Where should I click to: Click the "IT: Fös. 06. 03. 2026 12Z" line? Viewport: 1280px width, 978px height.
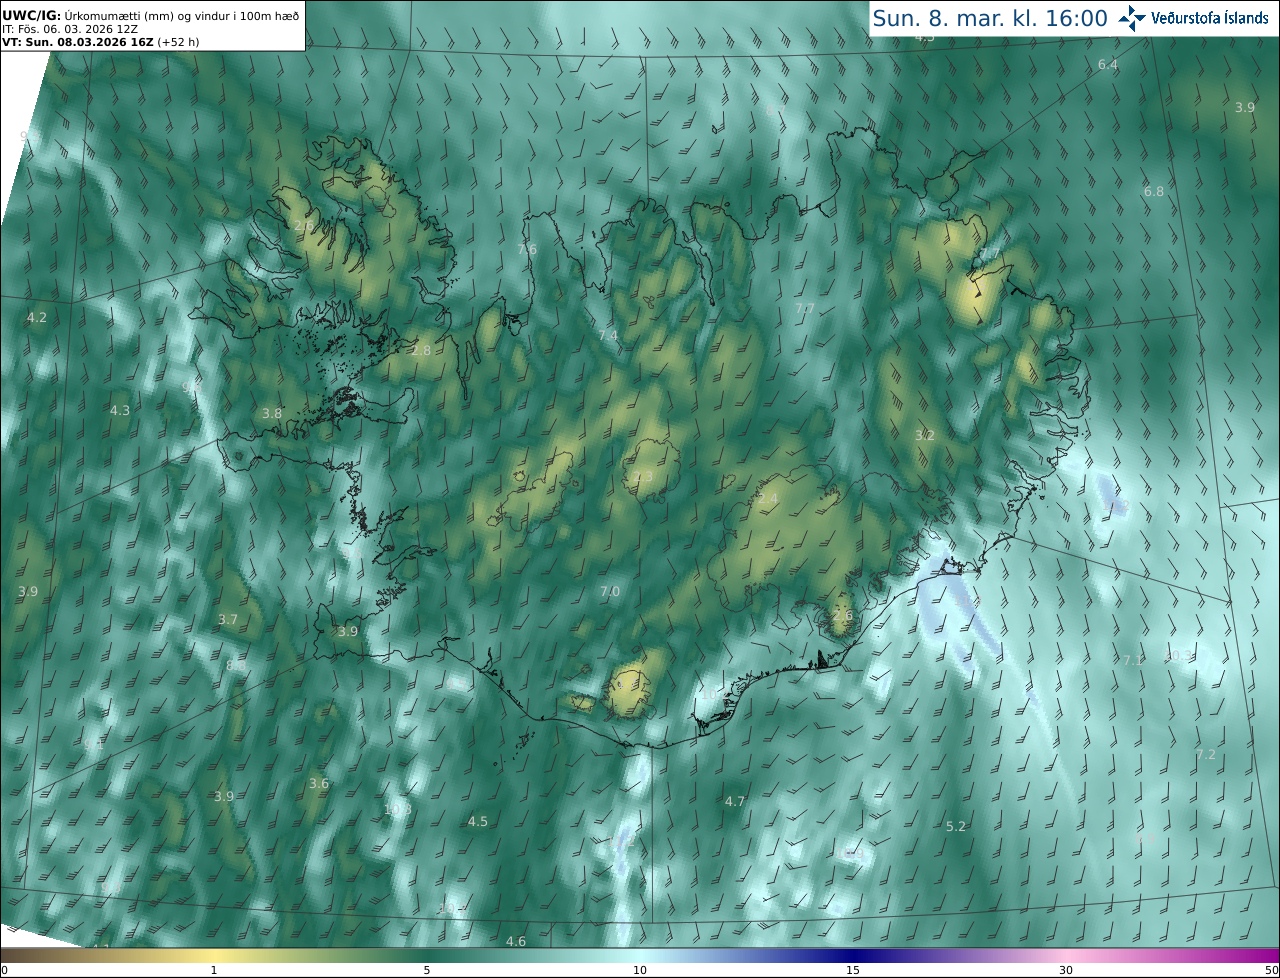tap(72, 30)
